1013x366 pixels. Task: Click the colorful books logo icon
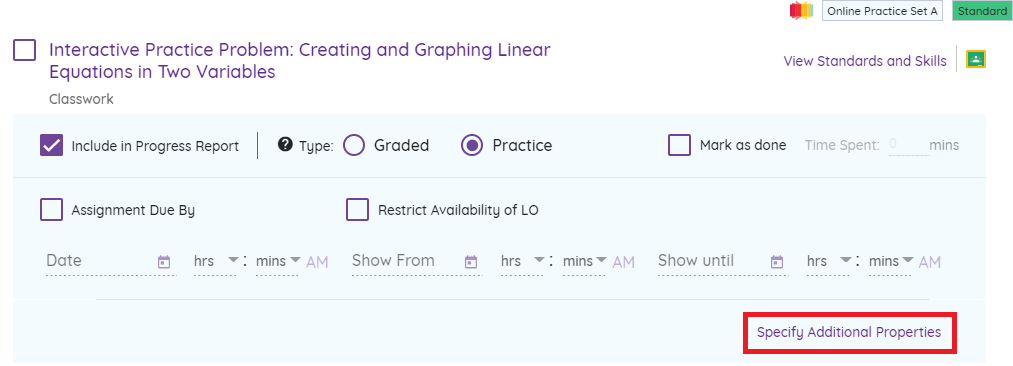click(801, 11)
